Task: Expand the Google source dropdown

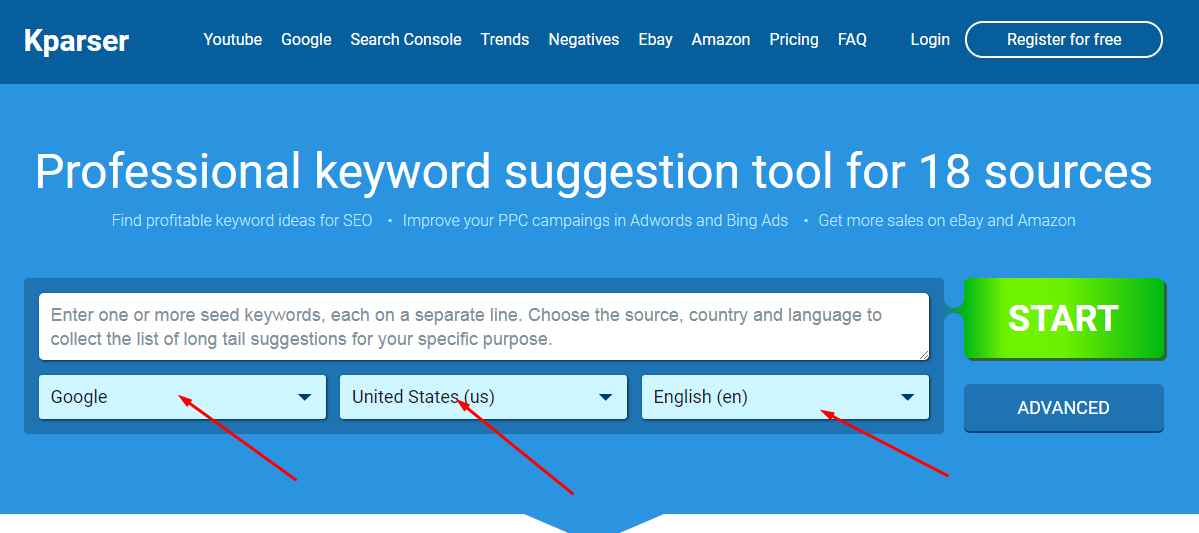Action: [182, 397]
